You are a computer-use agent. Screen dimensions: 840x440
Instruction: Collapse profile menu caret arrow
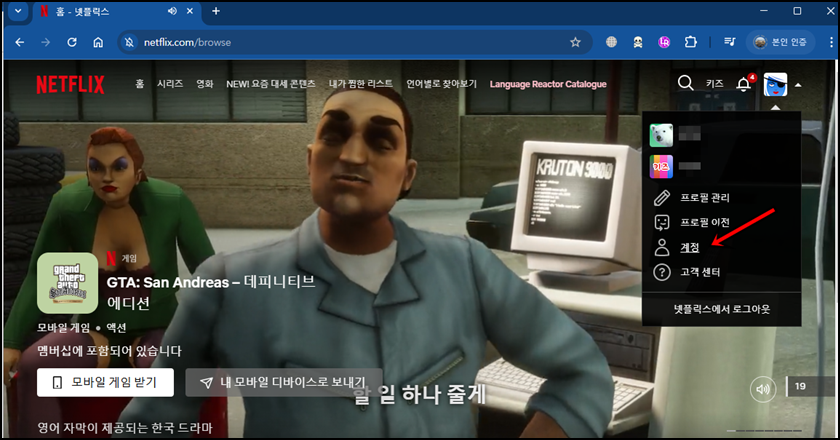coord(798,85)
